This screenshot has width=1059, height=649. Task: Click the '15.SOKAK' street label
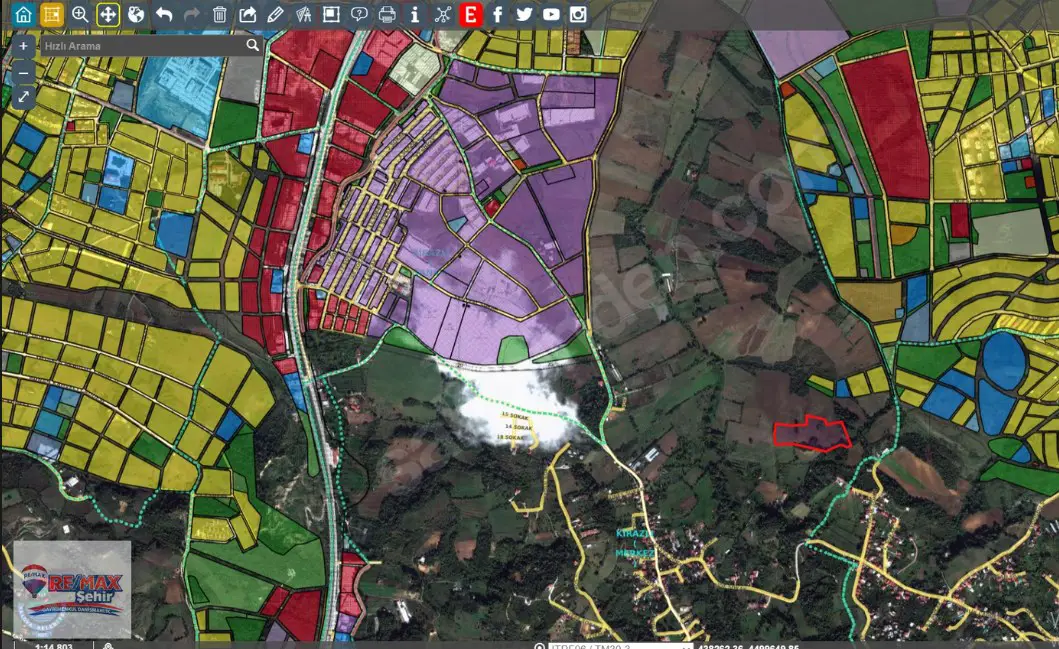[x=513, y=415]
